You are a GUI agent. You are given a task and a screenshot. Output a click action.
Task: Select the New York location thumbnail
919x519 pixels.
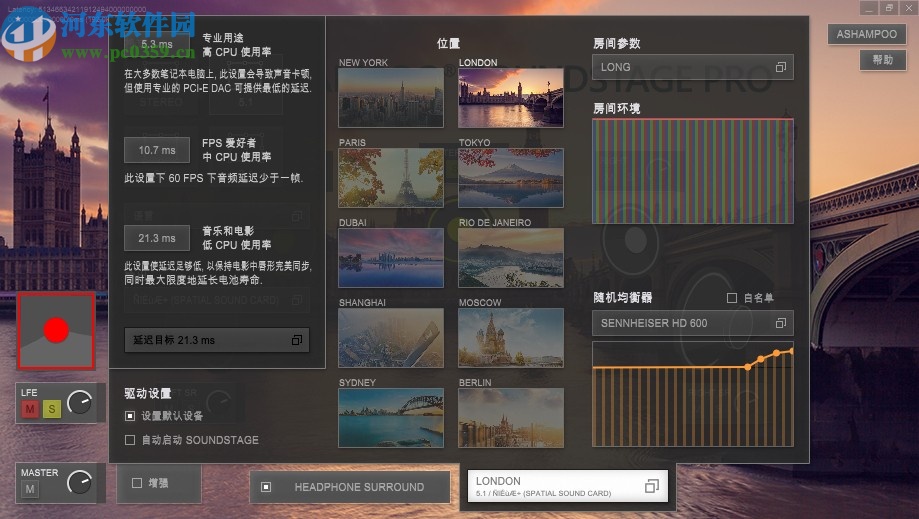coord(391,97)
